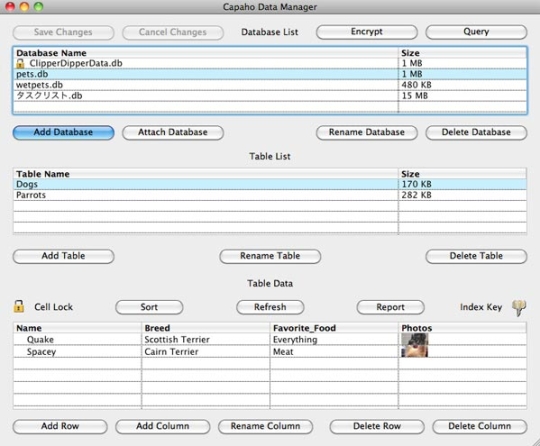This screenshot has width=540, height=446.
Task: Click the Delete Row button
Action: point(377,426)
